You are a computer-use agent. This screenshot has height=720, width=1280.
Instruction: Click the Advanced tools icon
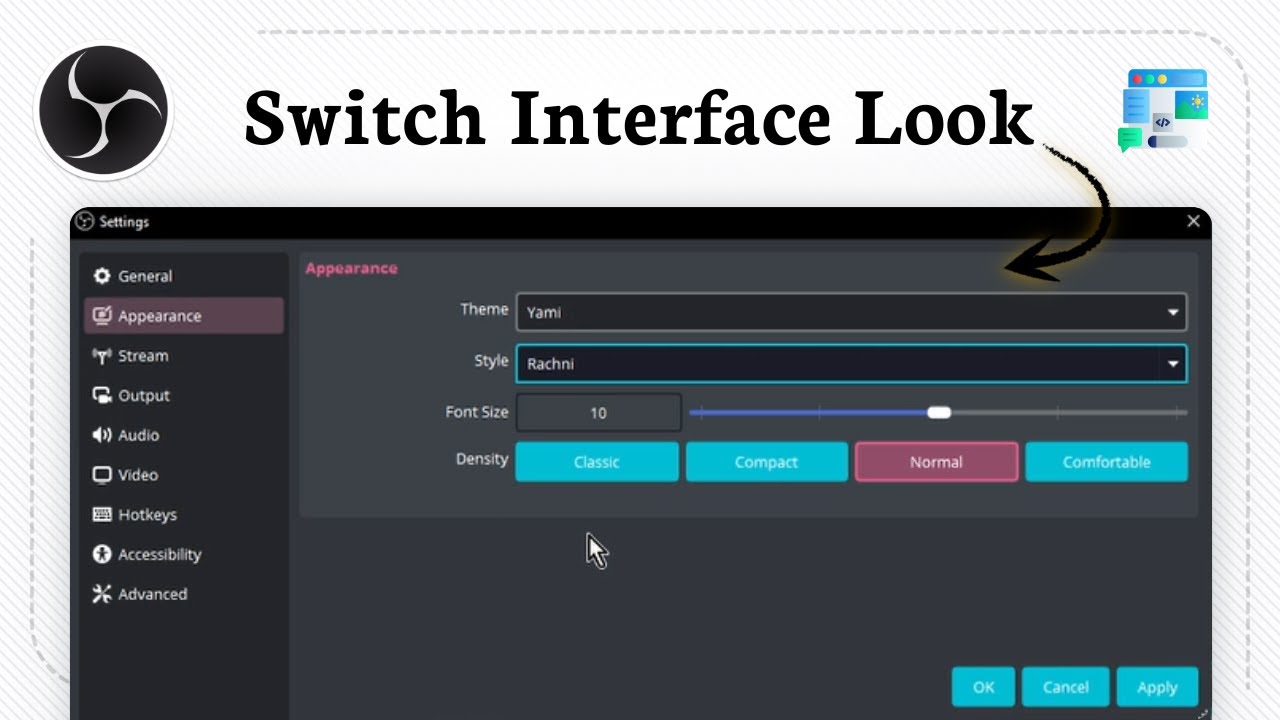point(101,594)
